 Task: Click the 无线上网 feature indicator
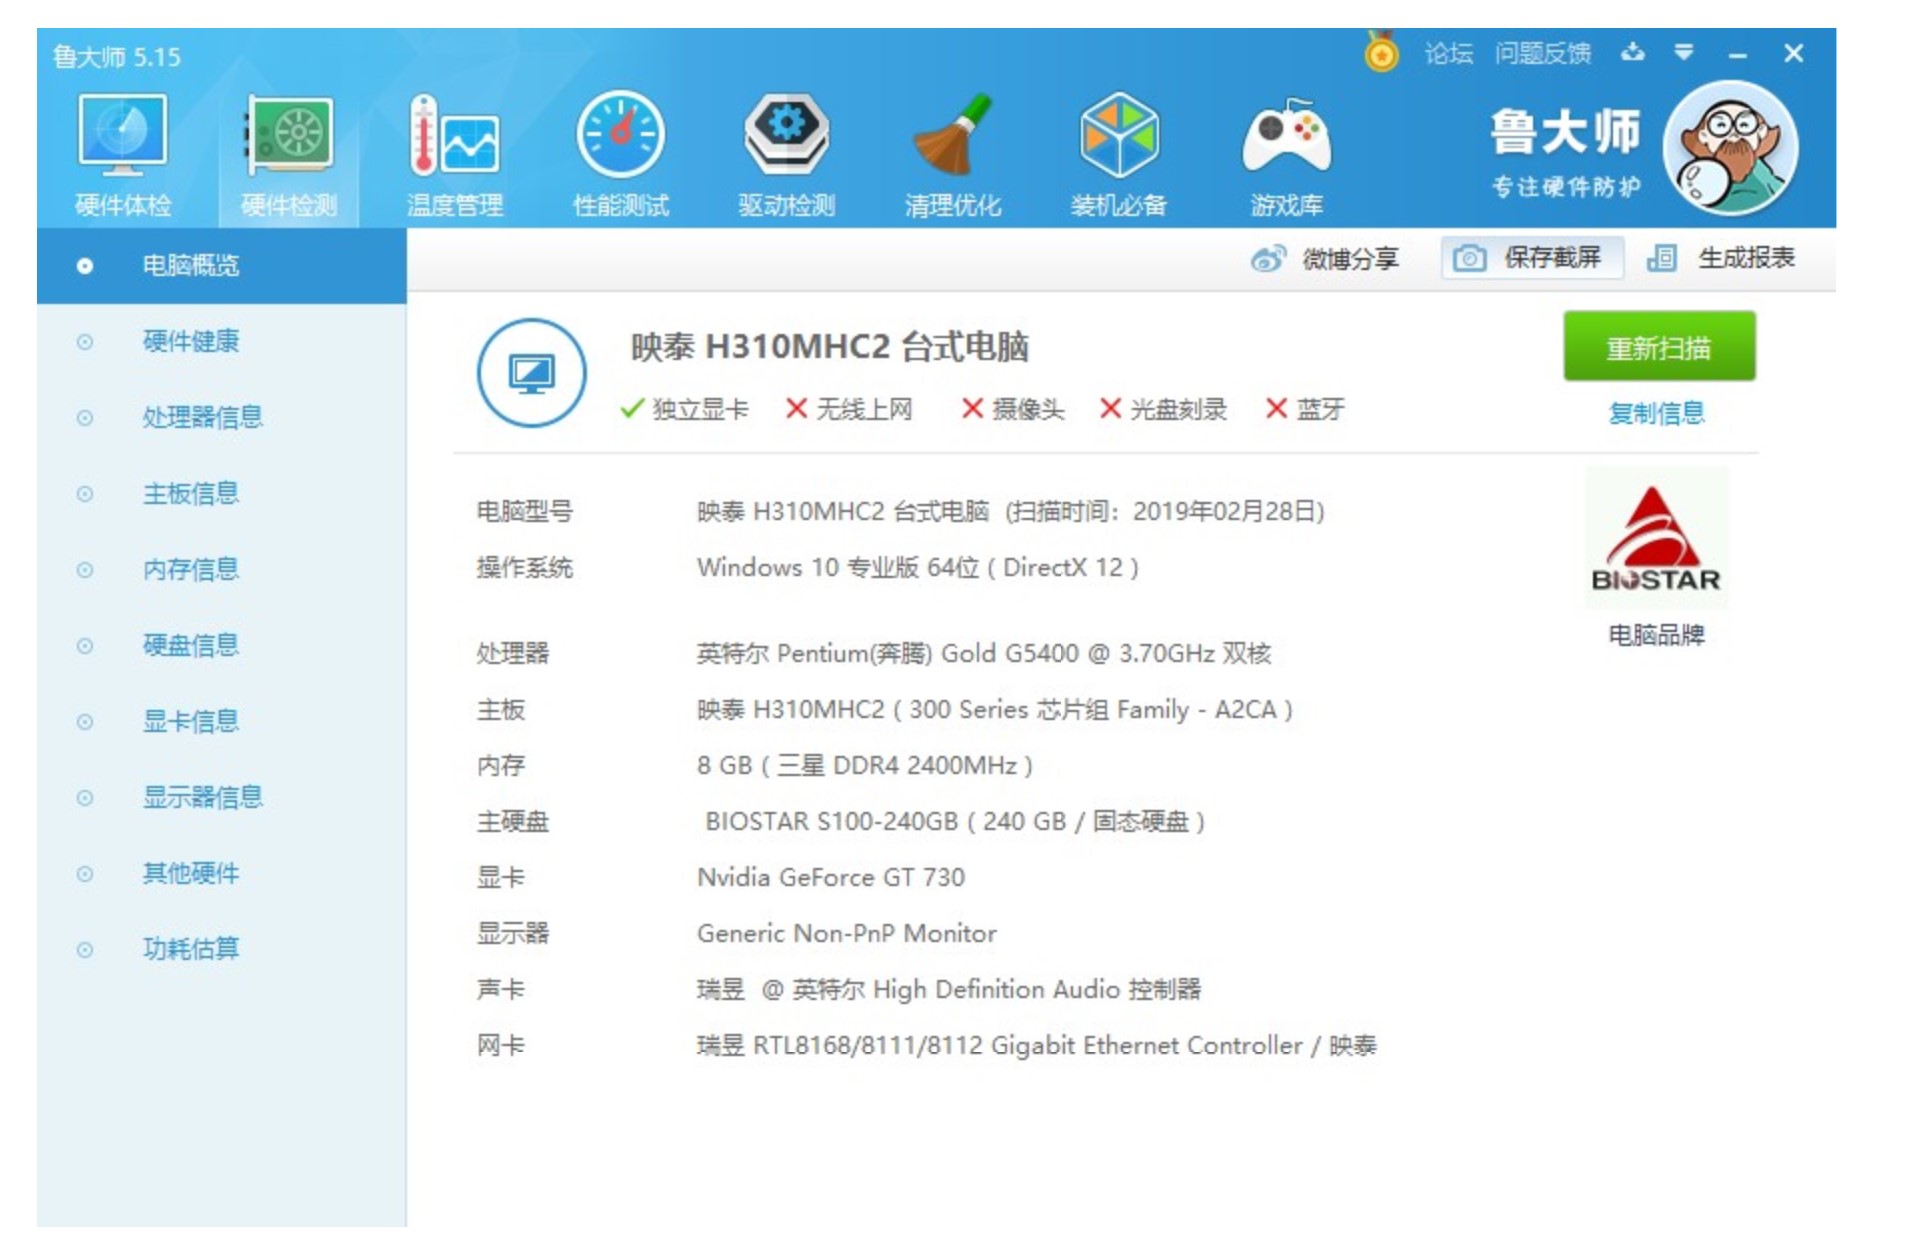(849, 409)
